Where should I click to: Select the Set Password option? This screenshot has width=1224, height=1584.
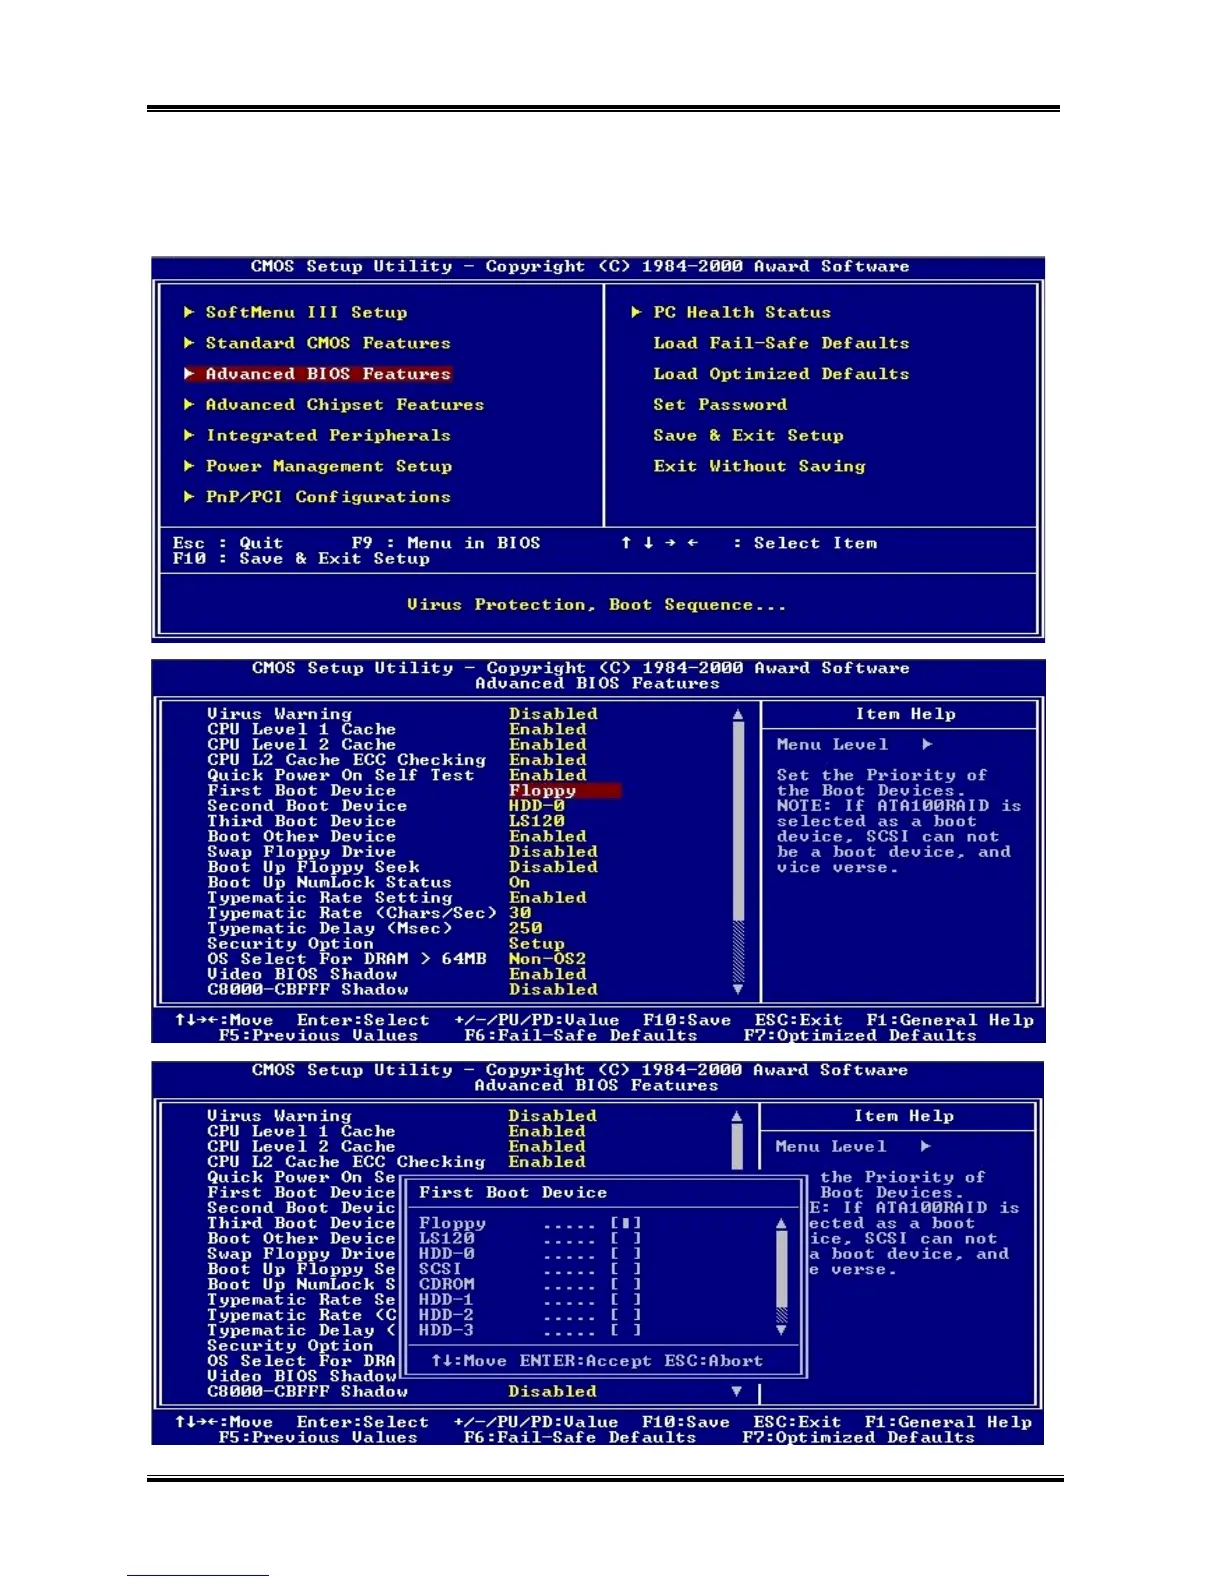(x=720, y=405)
